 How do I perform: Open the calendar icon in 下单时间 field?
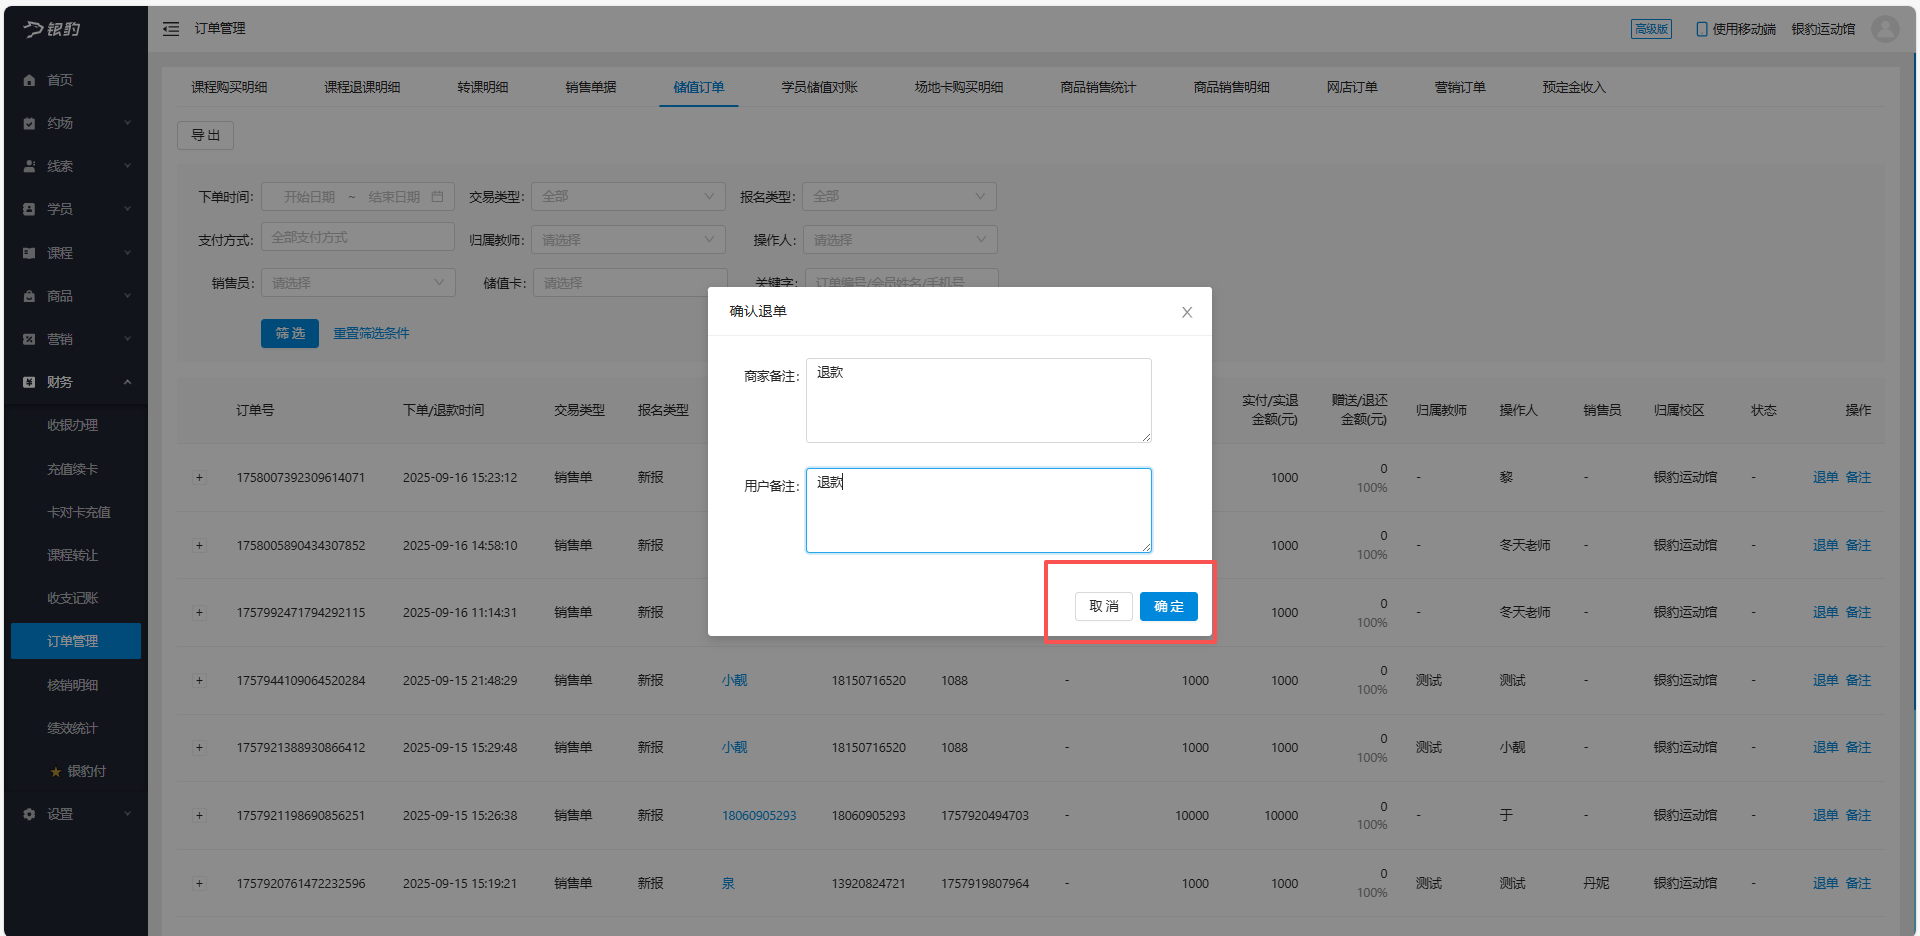(x=437, y=197)
